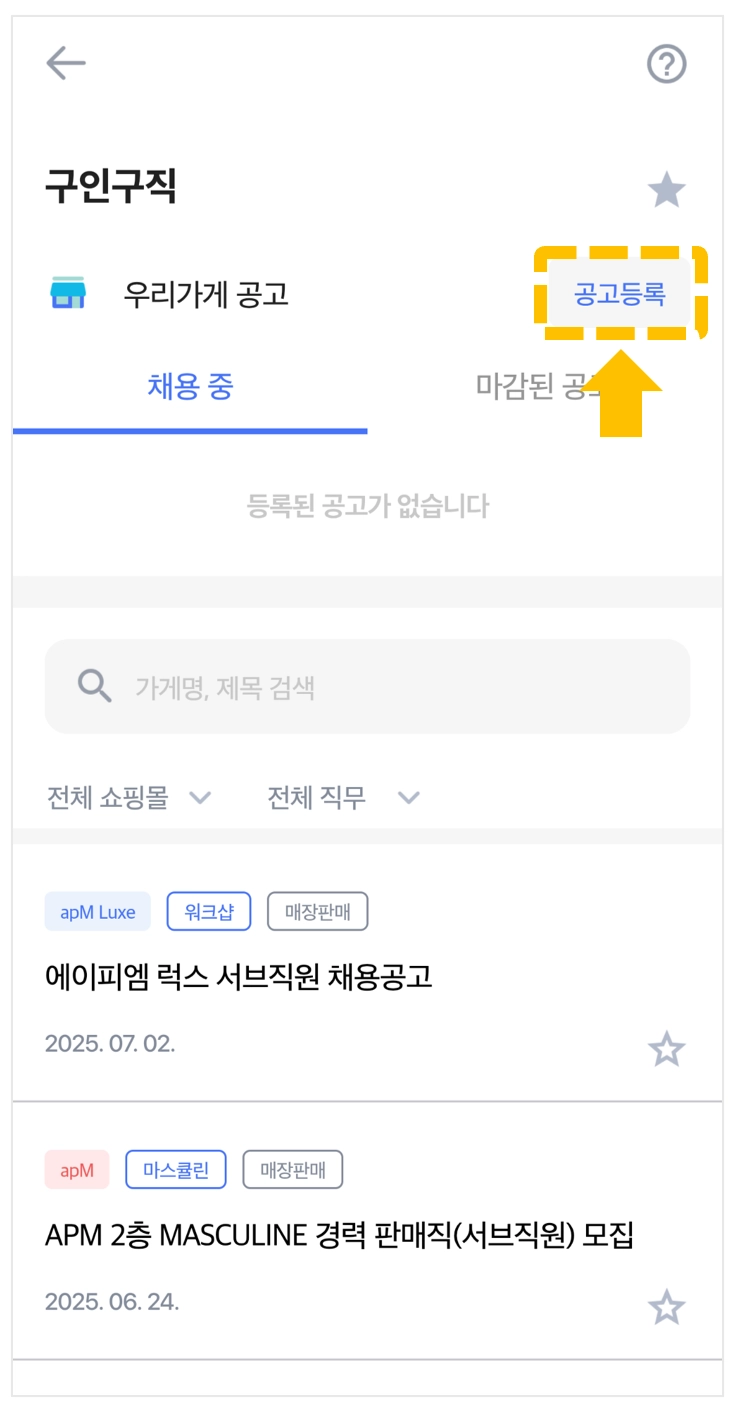
Task: Click the apM Luxe tag
Action: pos(97,912)
